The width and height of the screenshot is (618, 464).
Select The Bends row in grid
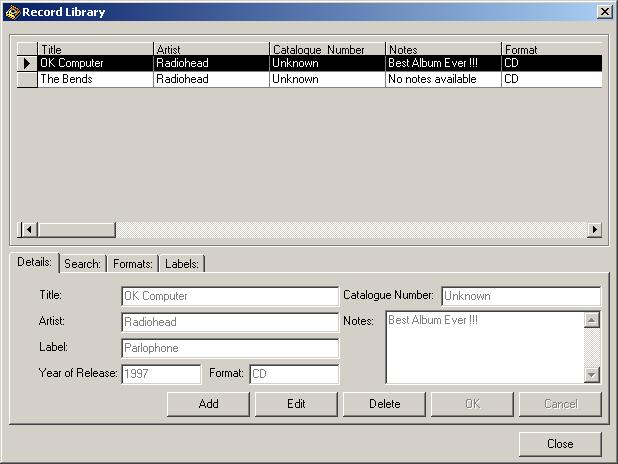pyautogui.click(x=95, y=79)
